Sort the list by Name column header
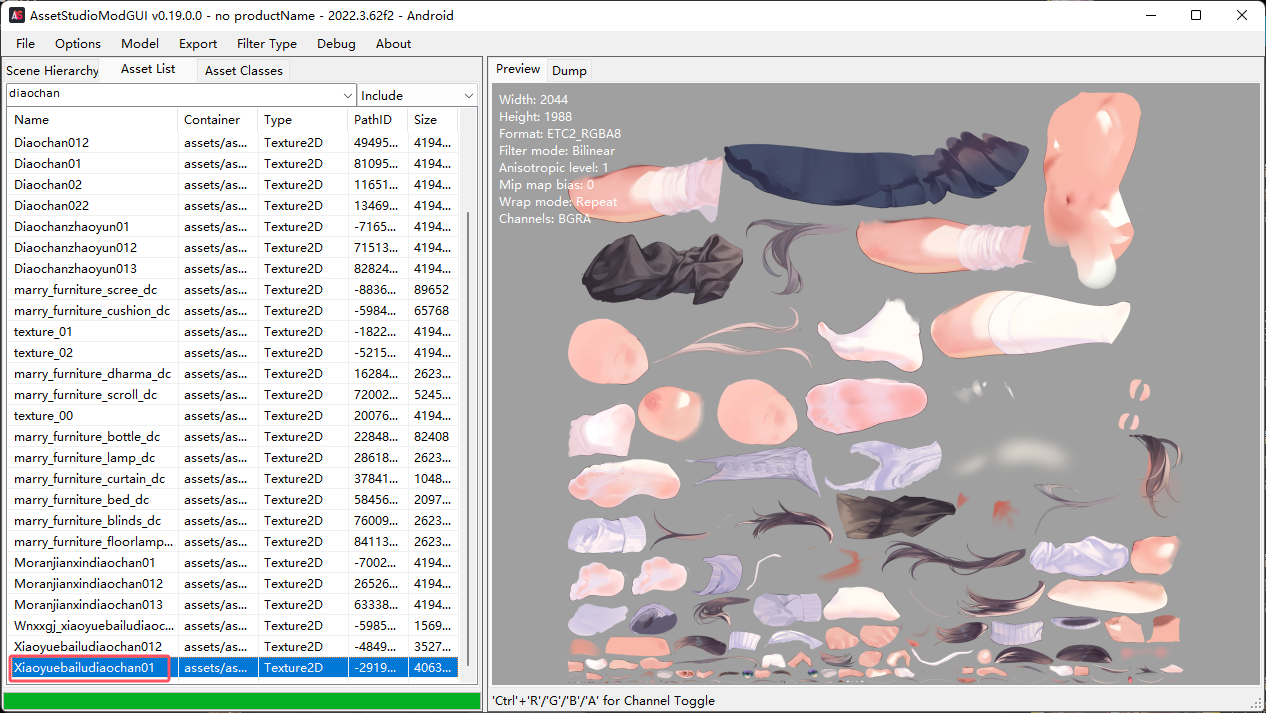 pos(92,120)
